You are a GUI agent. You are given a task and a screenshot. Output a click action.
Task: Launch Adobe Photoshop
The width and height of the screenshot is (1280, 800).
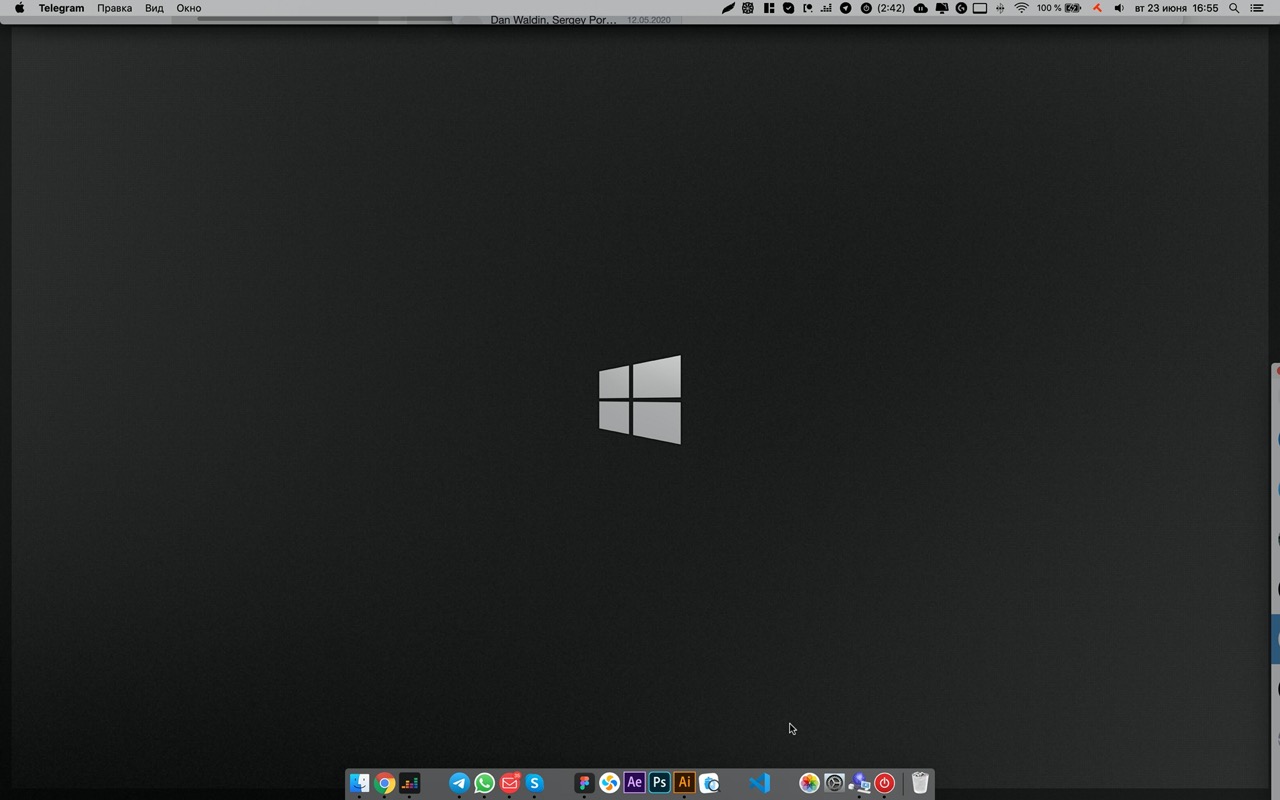click(659, 783)
